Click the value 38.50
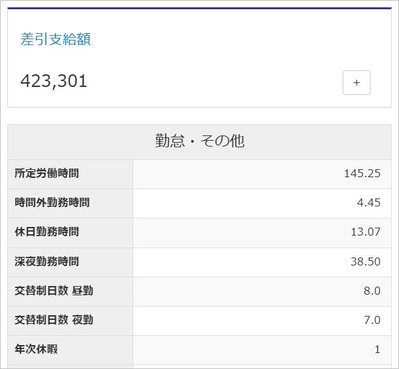This screenshot has width=399, height=369. pyautogui.click(x=366, y=261)
